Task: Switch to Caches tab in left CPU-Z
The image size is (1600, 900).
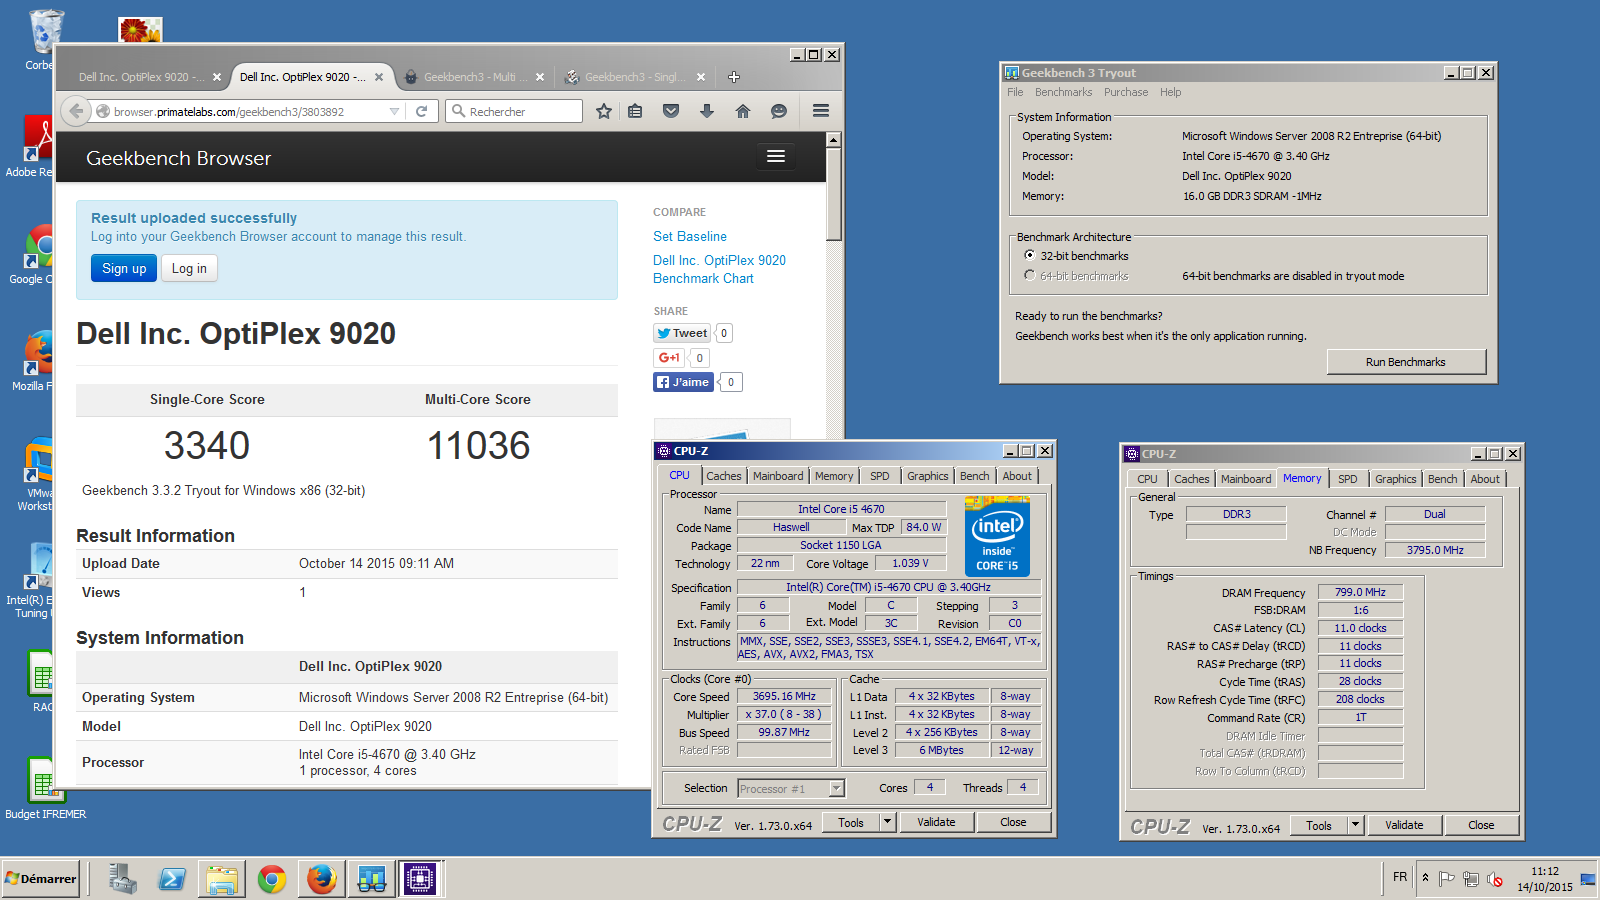Action: [x=724, y=476]
